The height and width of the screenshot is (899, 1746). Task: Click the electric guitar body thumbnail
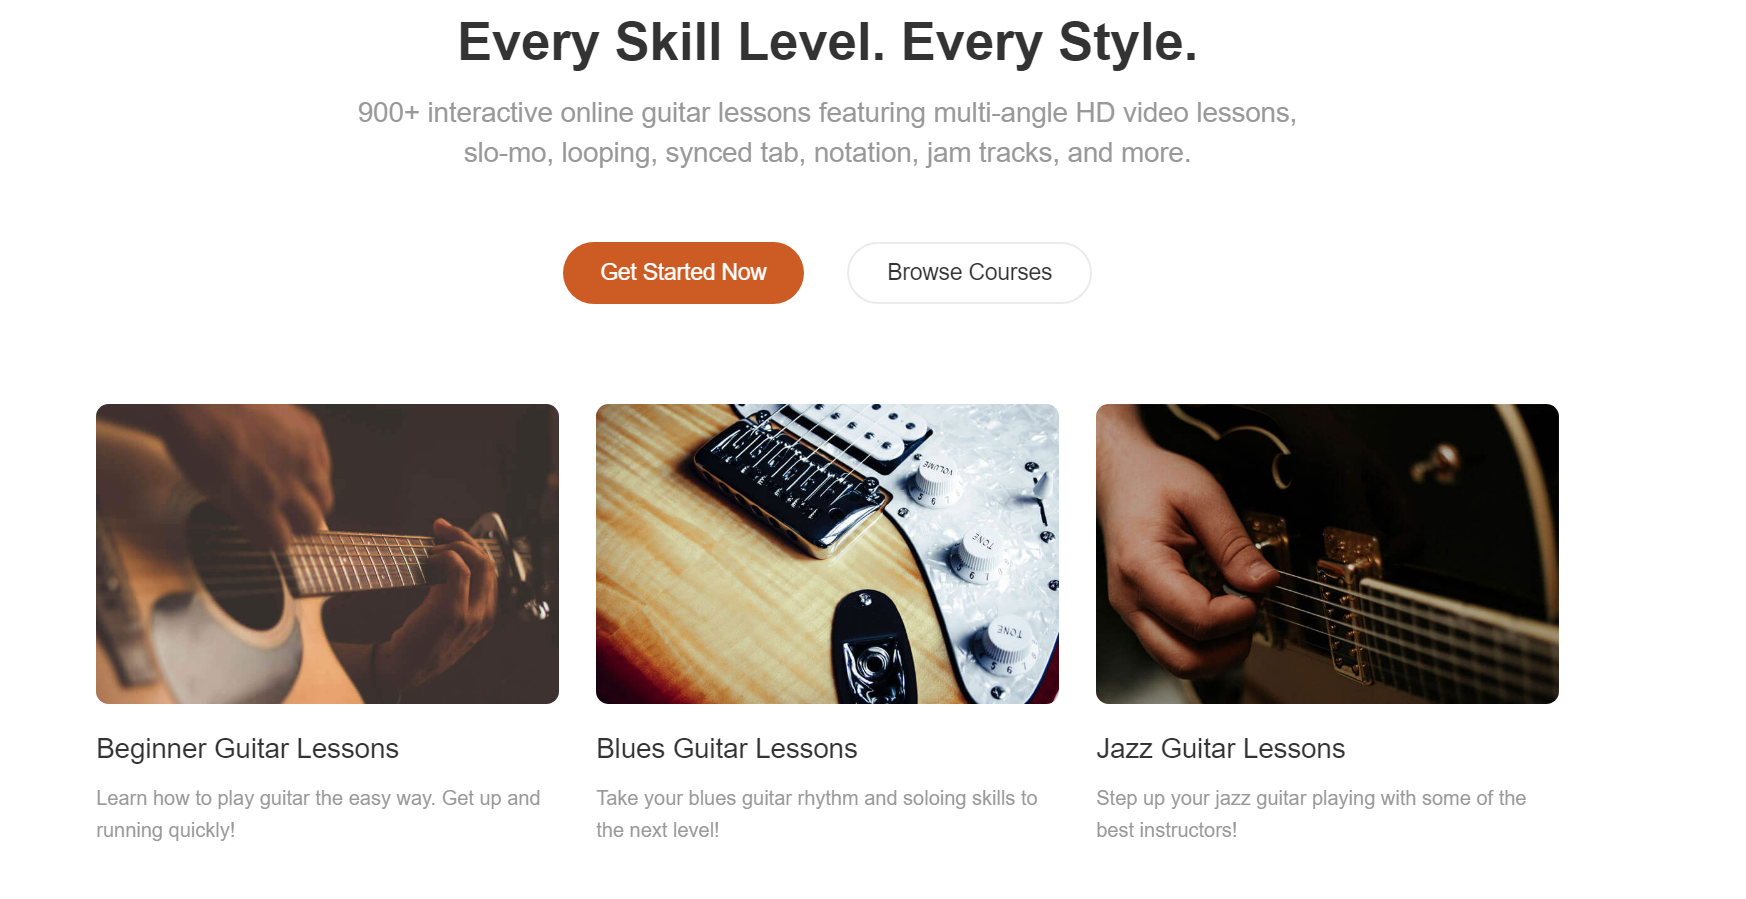click(x=827, y=552)
